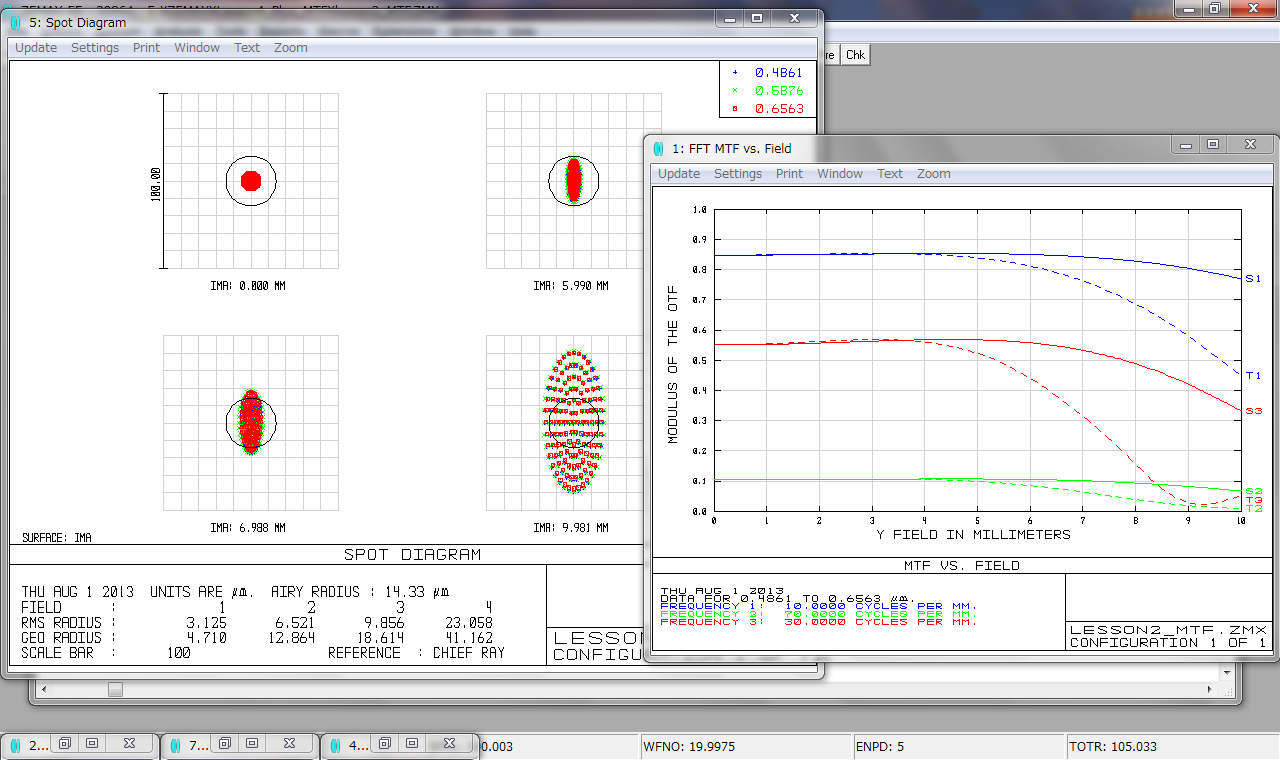Maximize the FFT MTF vs. Field window
The width and height of the screenshot is (1280, 760).
(x=1213, y=144)
